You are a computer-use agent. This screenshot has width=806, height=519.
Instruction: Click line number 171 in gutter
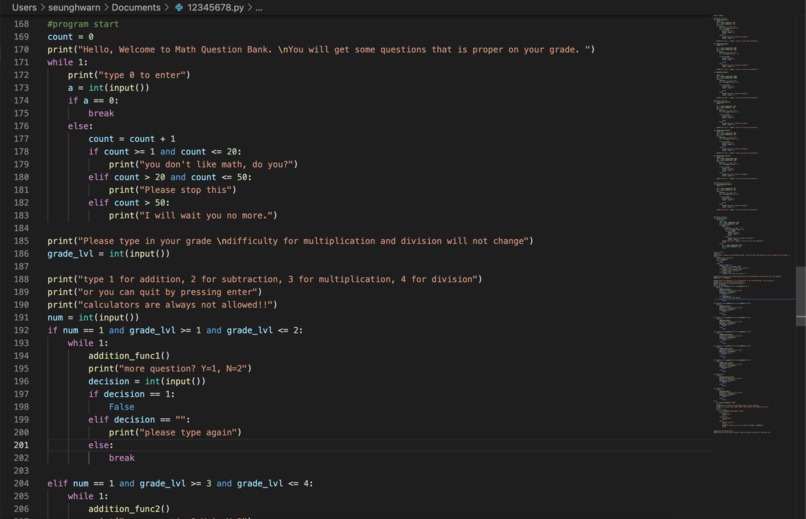[x=22, y=62]
